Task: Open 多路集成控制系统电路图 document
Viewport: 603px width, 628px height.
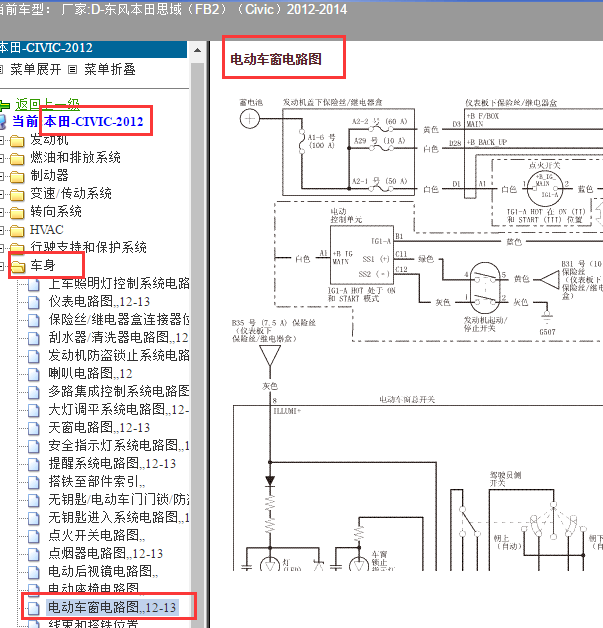Action: [119, 391]
